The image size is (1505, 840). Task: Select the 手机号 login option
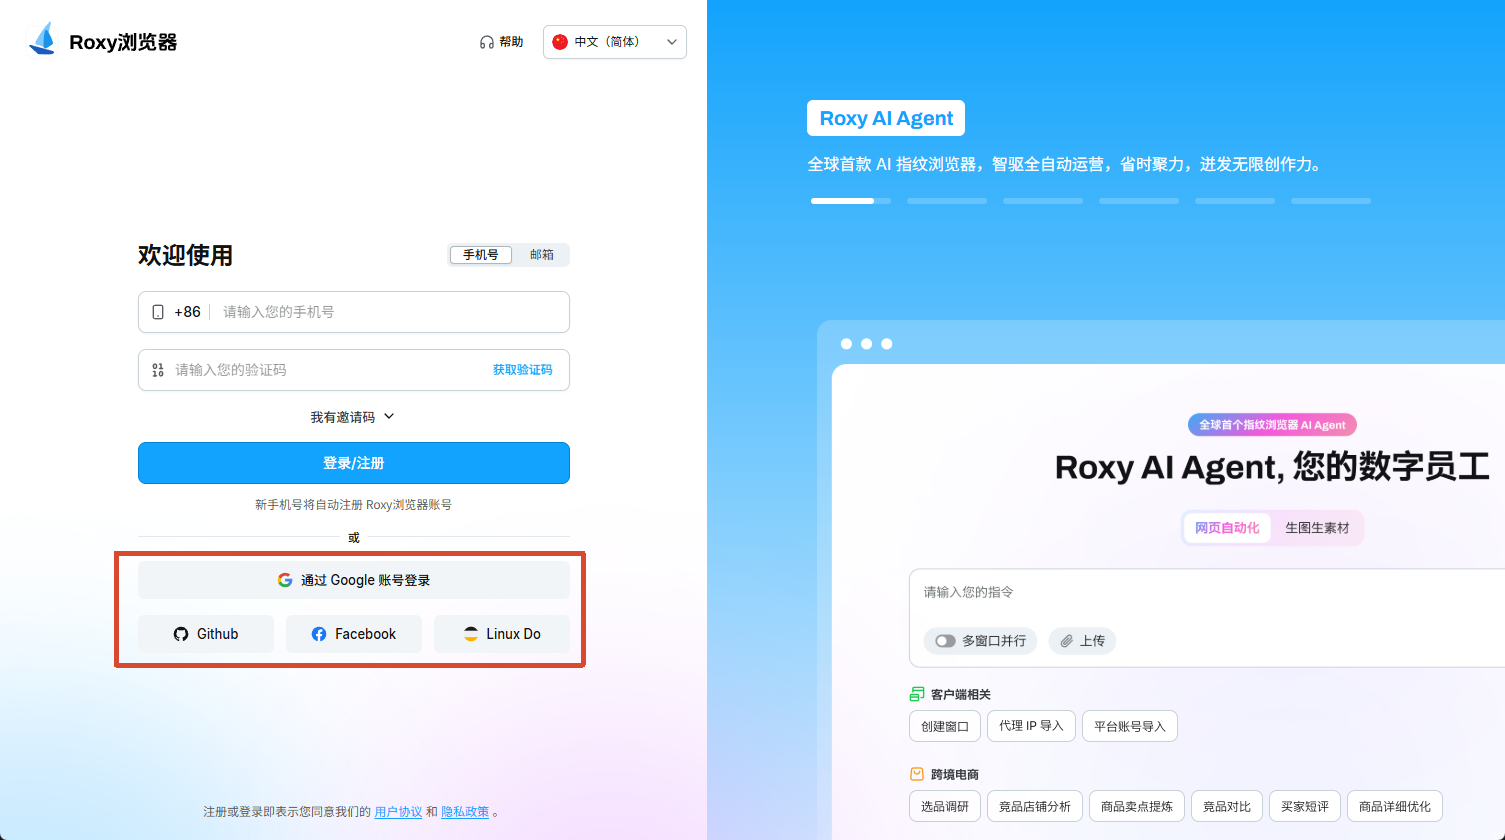(481, 255)
